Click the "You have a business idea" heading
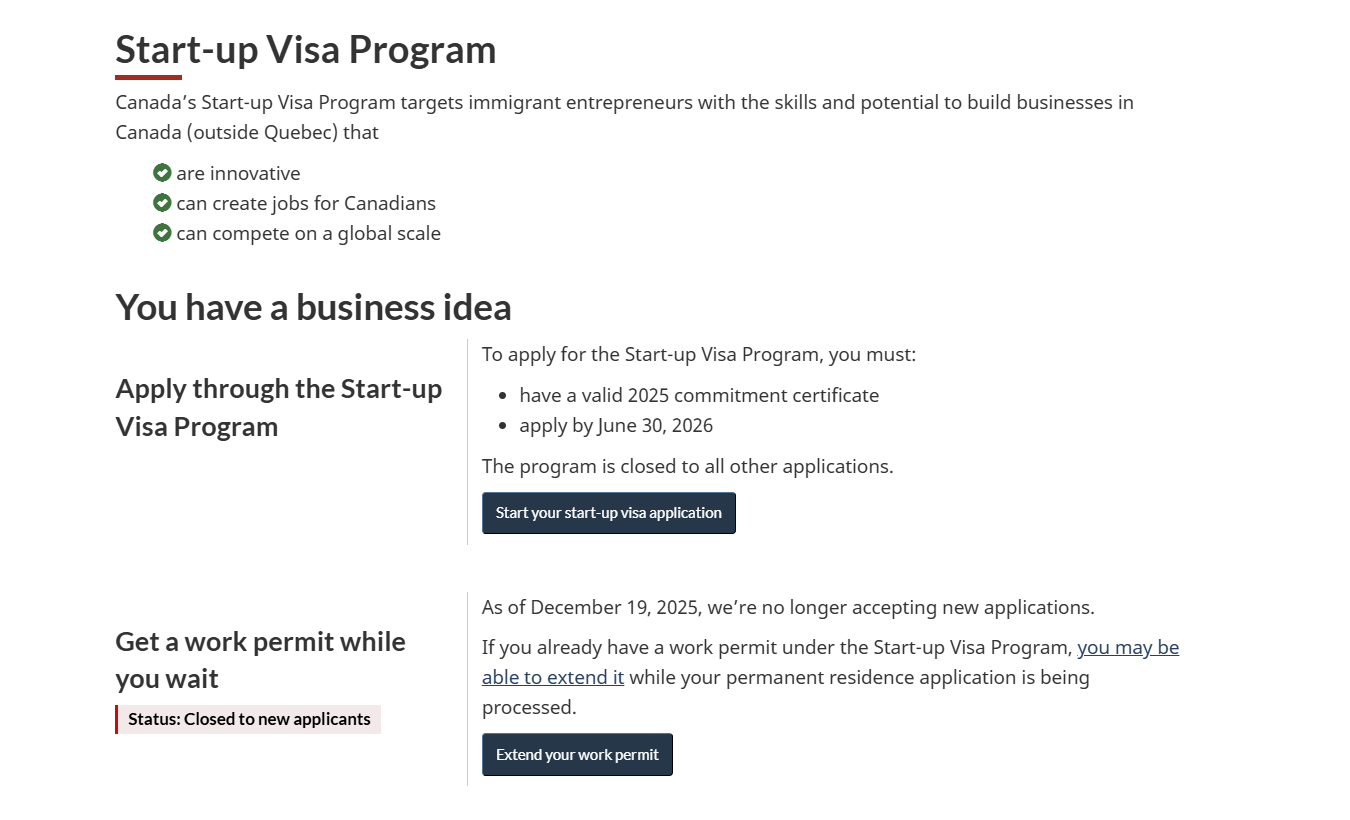 point(313,307)
